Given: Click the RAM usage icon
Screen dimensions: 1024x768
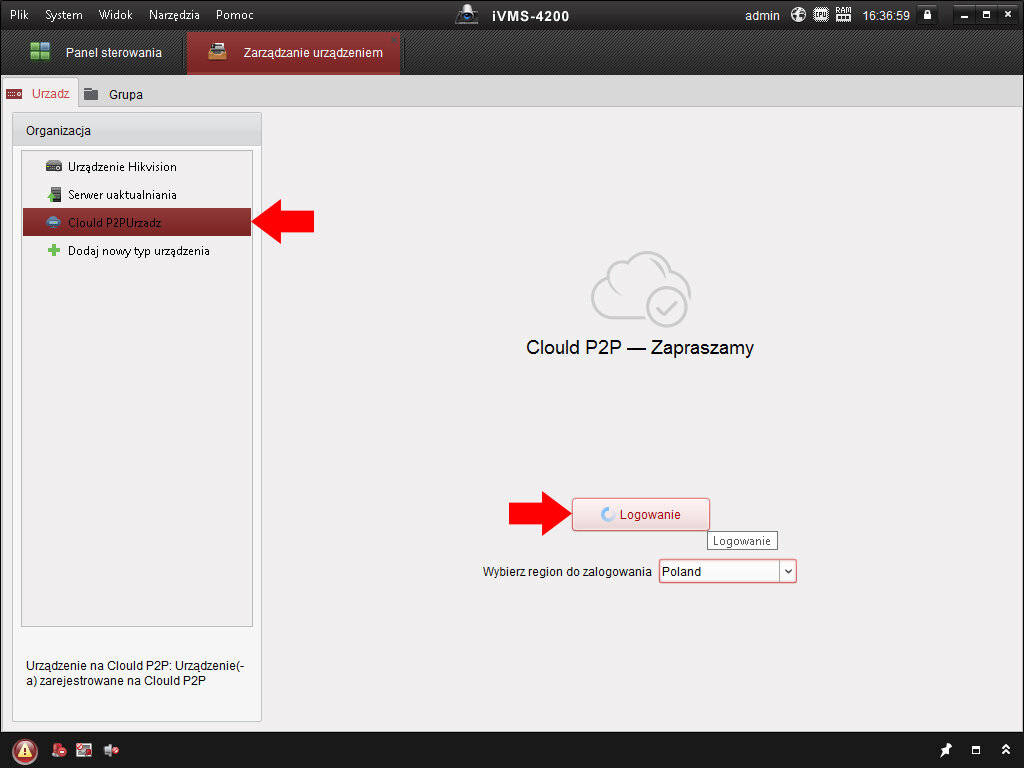Looking at the screenshot, I should (843, 15).
